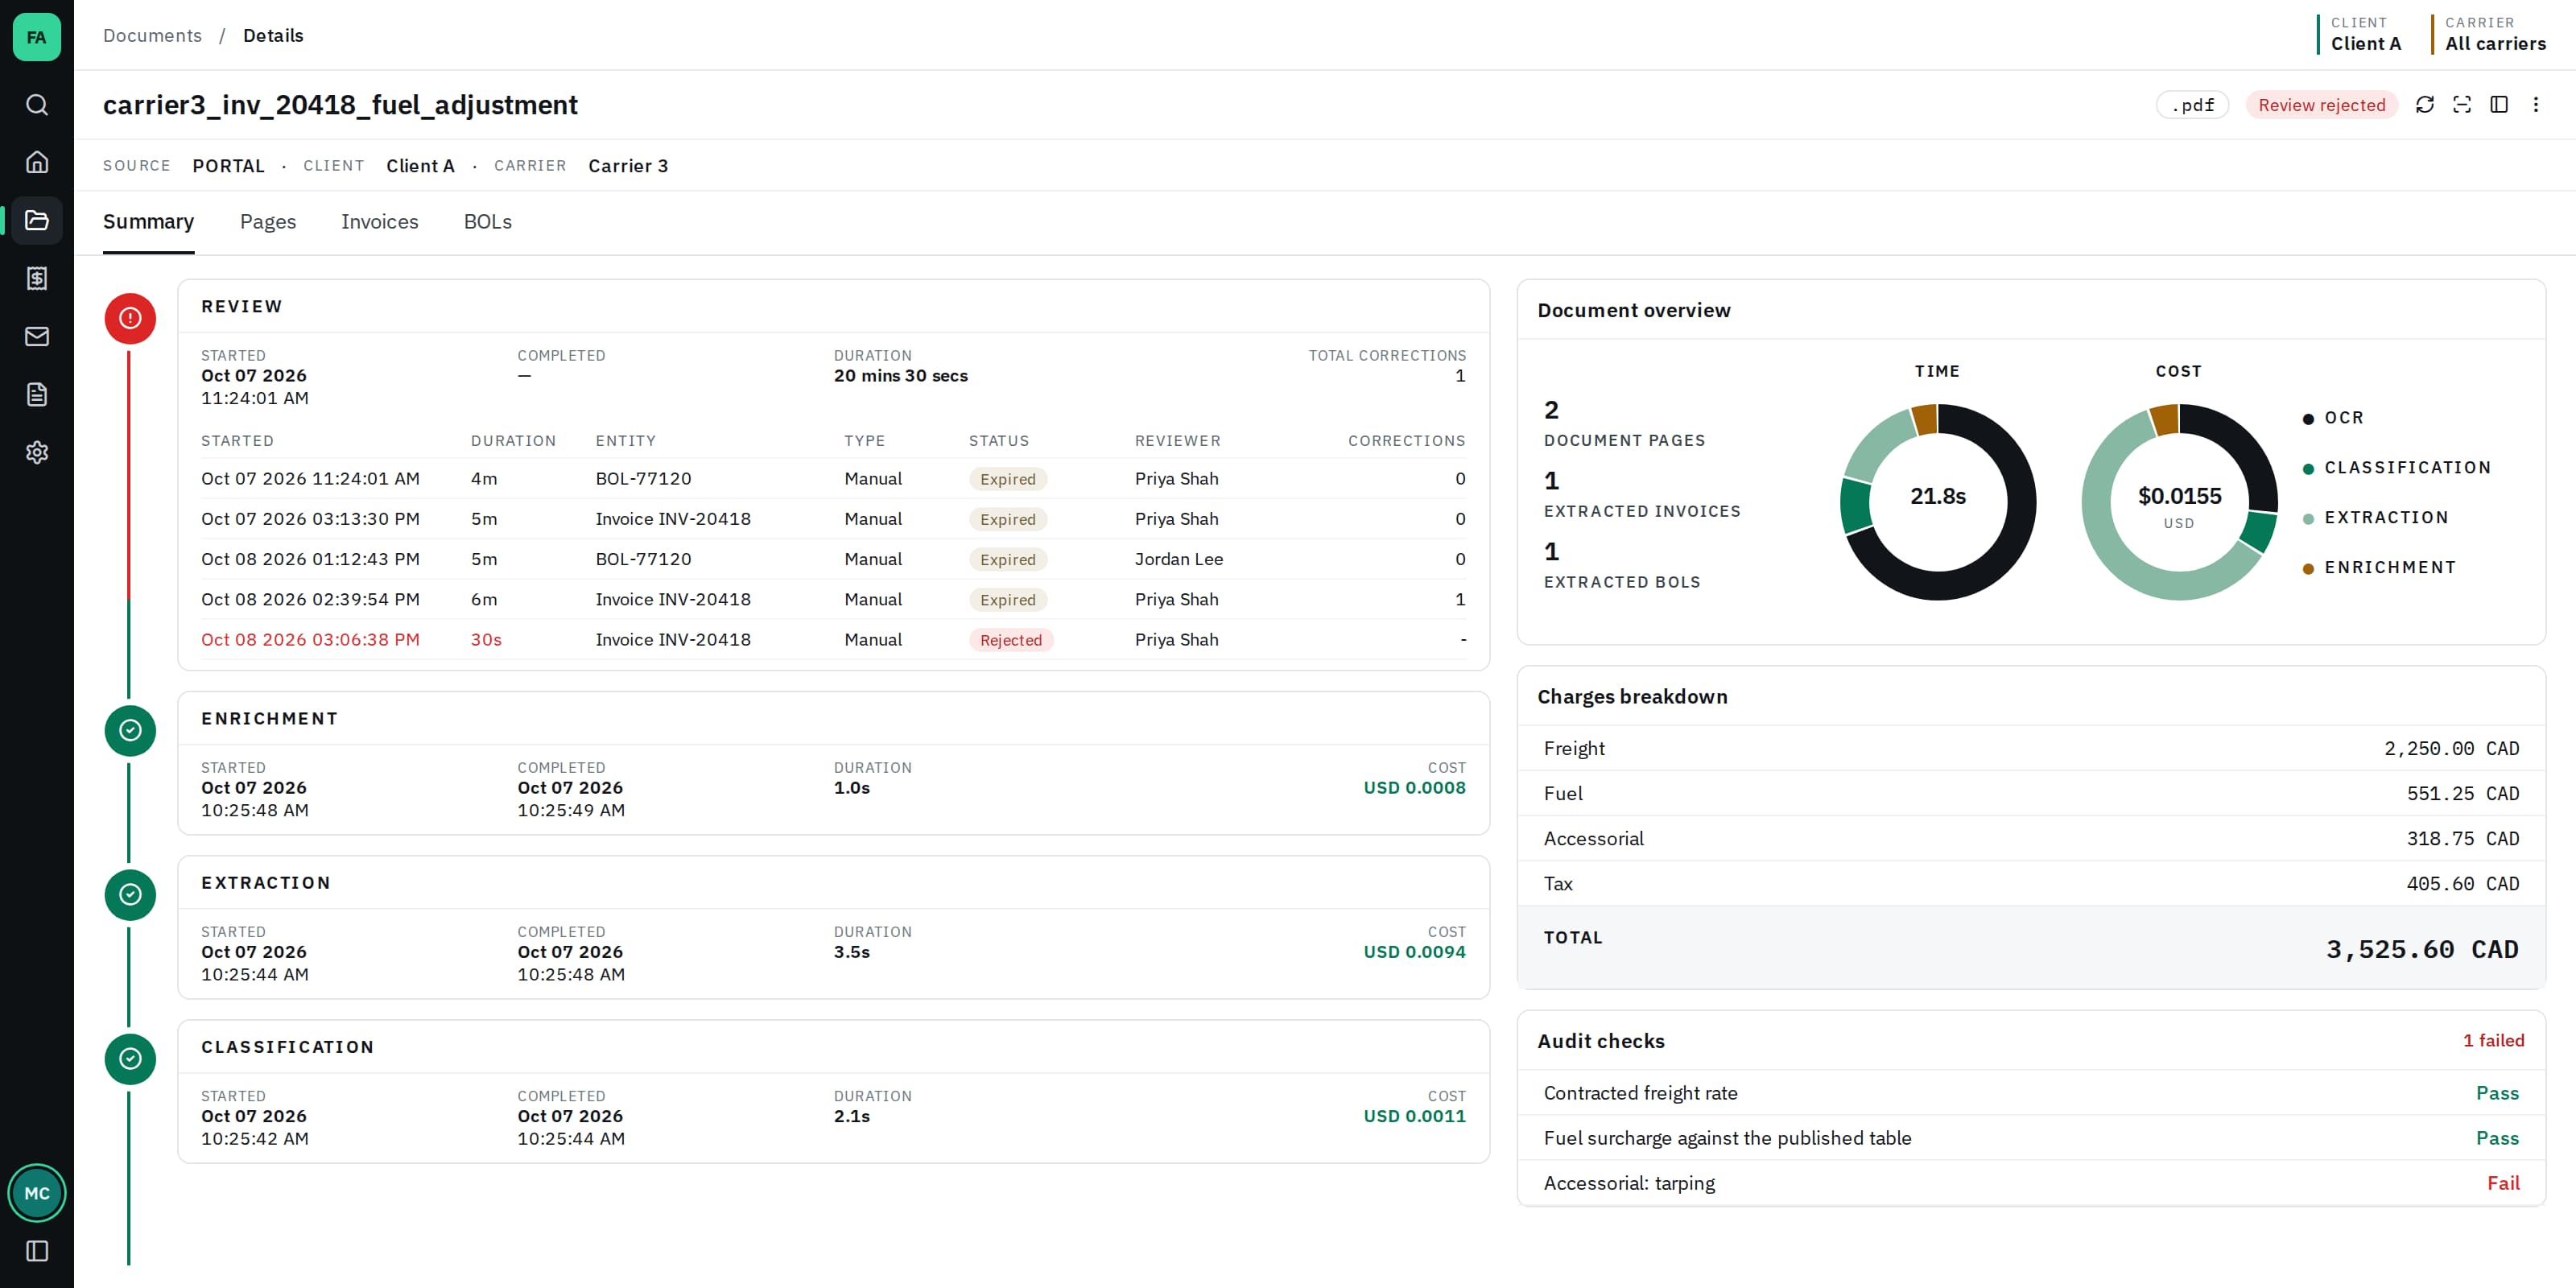Click the Rejected status pill

coord(1010,640)
